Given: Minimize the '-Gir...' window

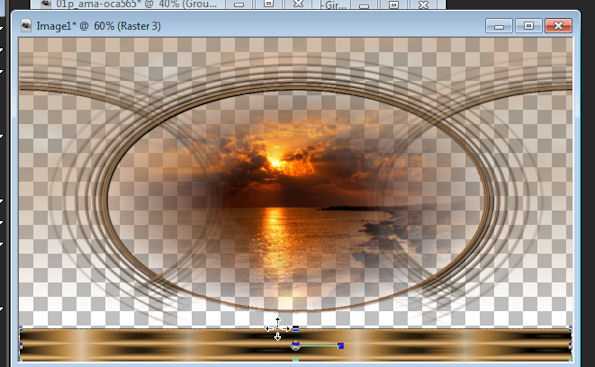Looking at the screenshot, I should [x=364, y=5].
